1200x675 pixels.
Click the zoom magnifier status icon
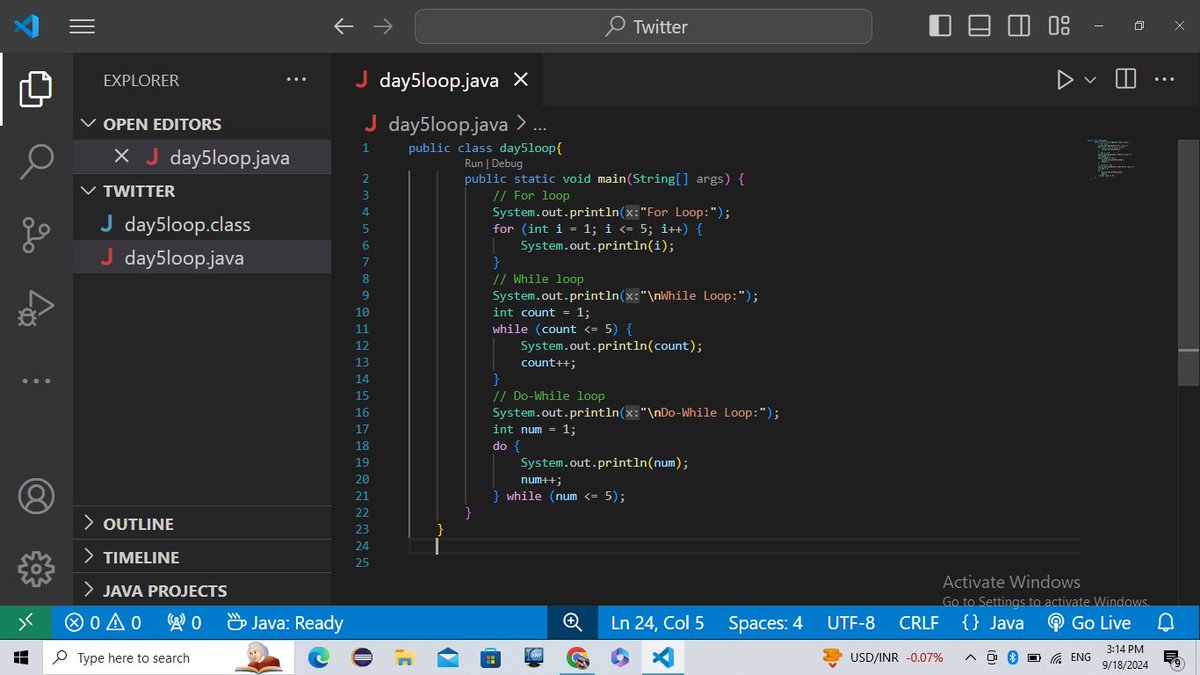(573, 622)
